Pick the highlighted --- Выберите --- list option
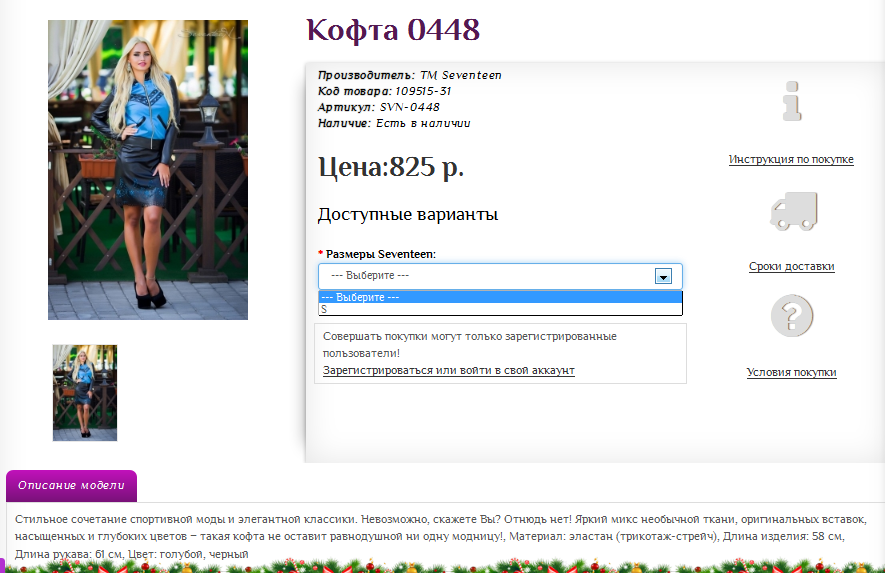 500,297
